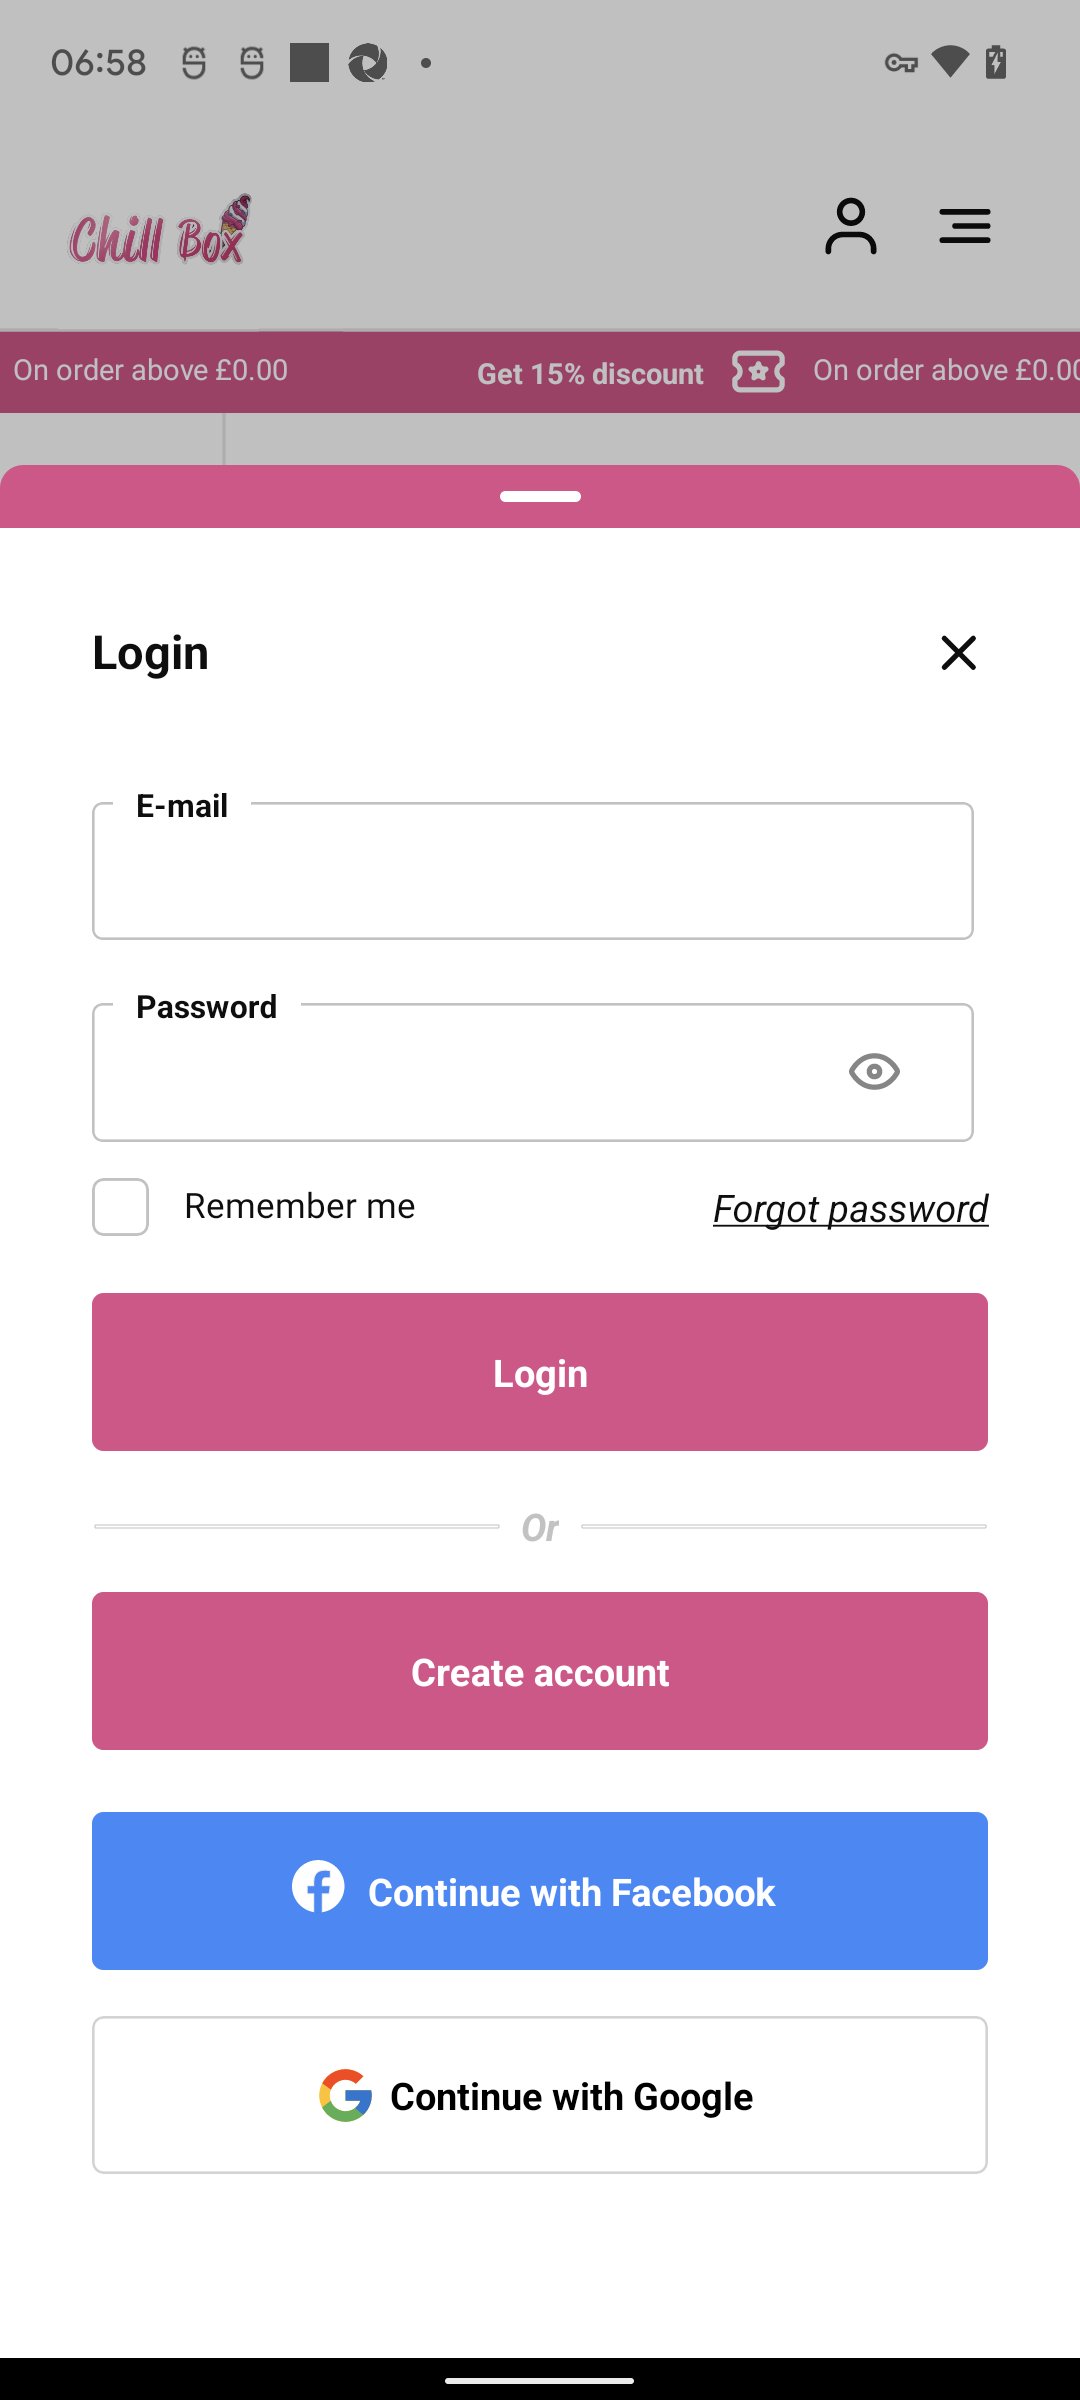Open the hamburger menu icon
The image size is (1080, 2400).
(964, 226)
